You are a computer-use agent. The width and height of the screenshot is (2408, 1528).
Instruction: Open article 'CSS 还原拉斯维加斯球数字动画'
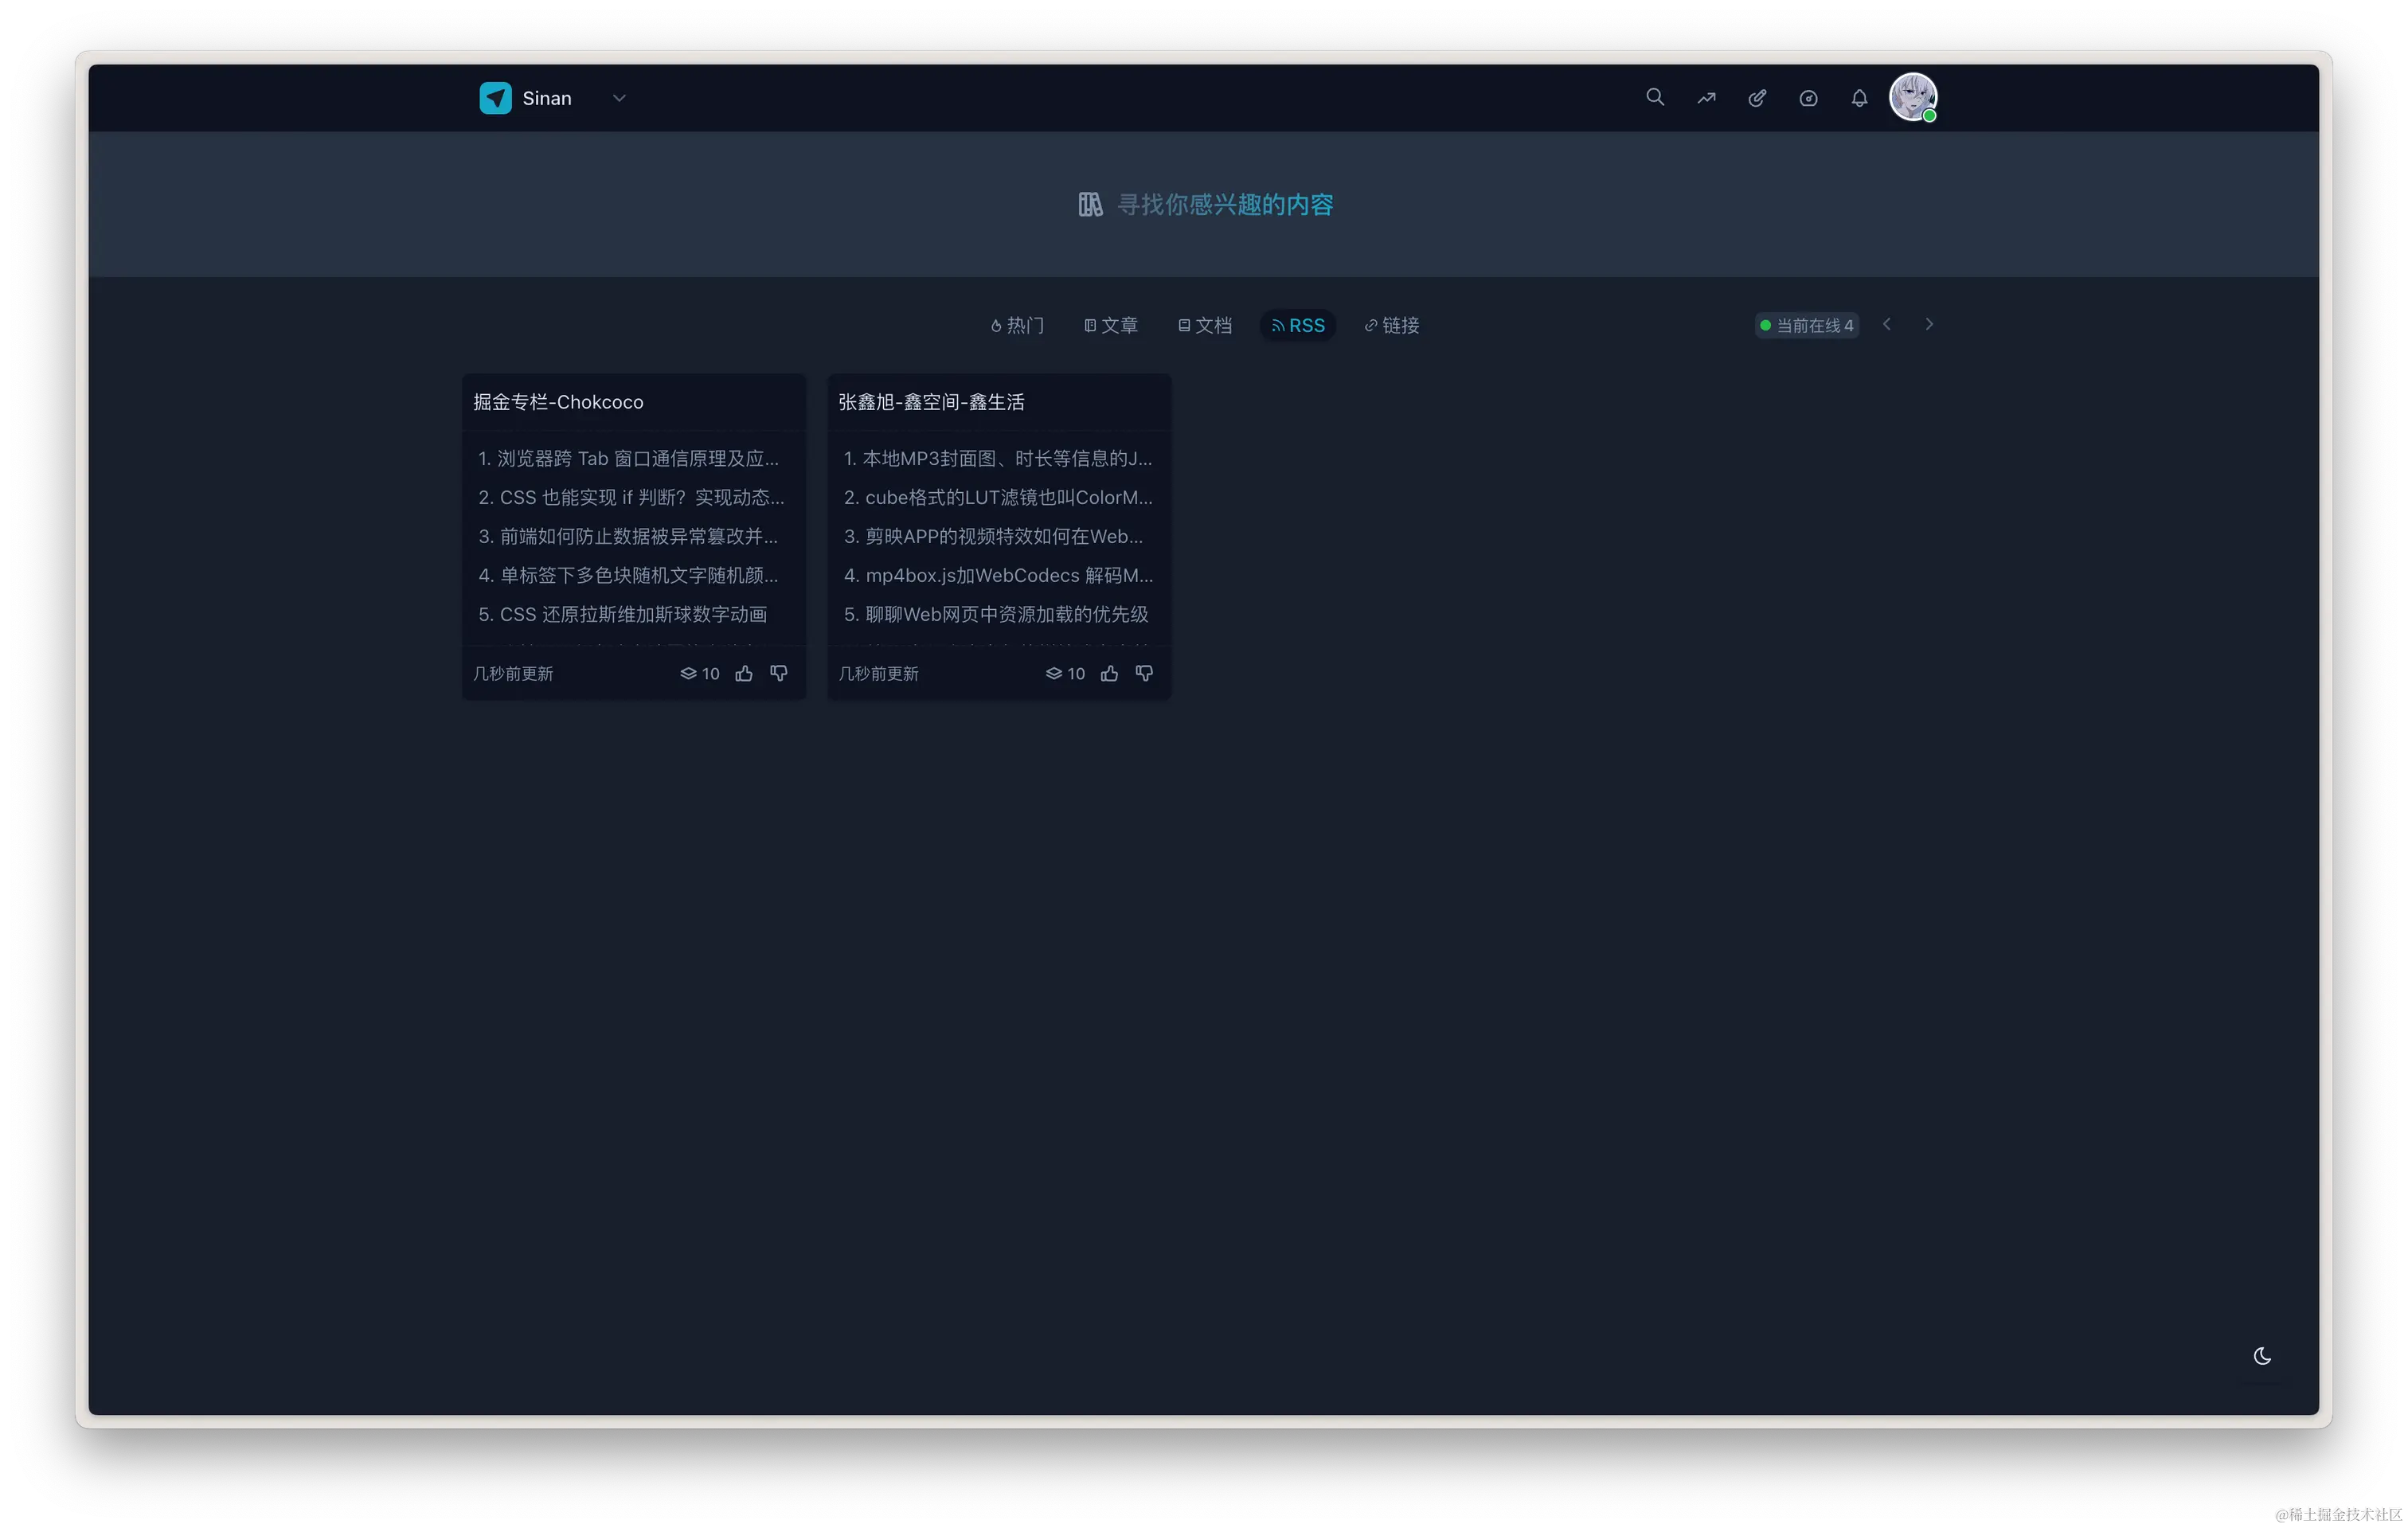coord(632,614)
